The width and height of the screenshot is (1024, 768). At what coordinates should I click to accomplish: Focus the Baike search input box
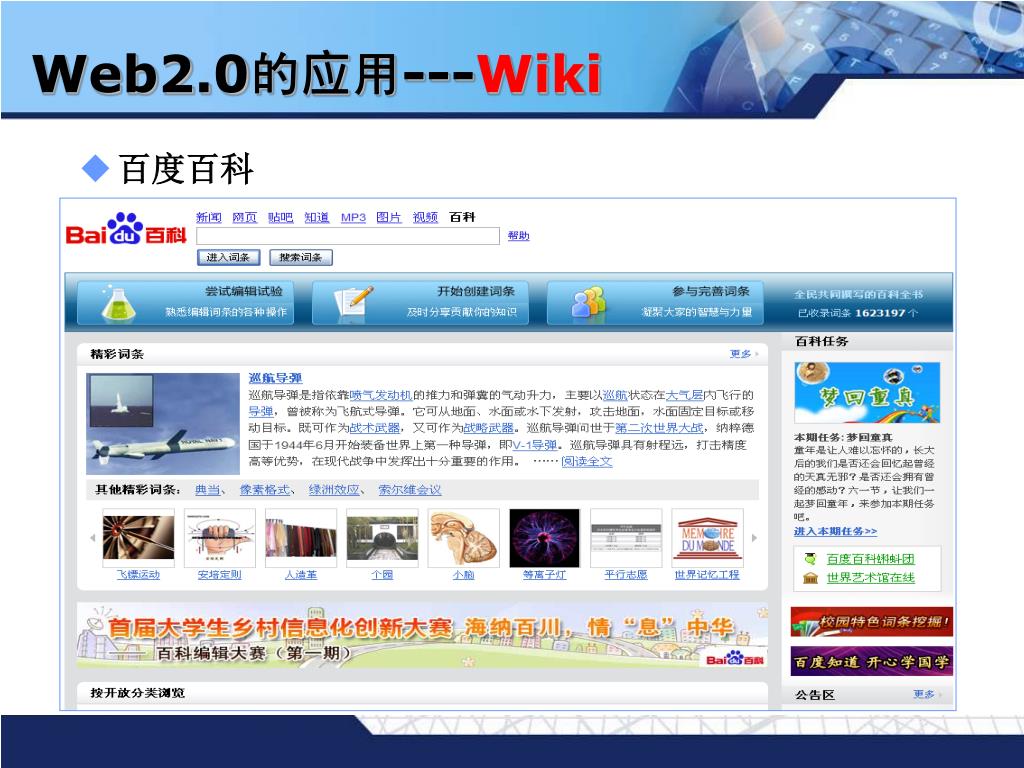[x=348, y=236]
